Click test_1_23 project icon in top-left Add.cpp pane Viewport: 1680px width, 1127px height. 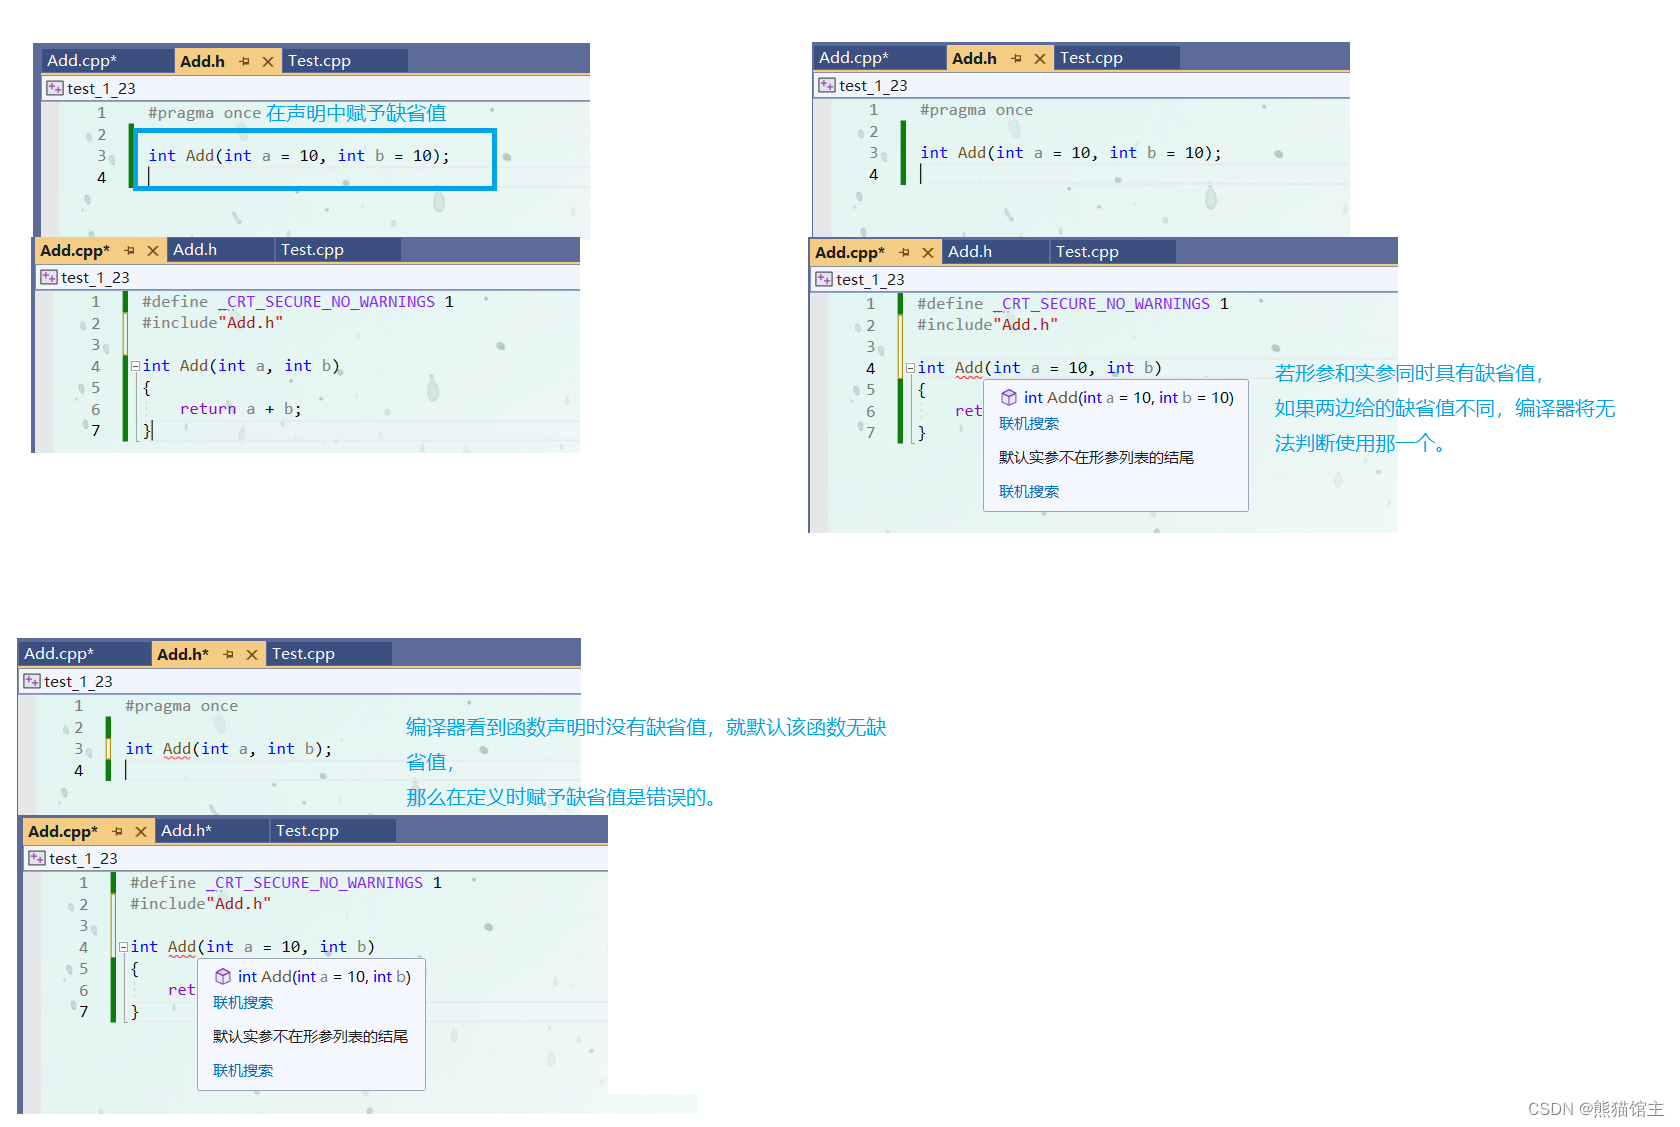49,277
